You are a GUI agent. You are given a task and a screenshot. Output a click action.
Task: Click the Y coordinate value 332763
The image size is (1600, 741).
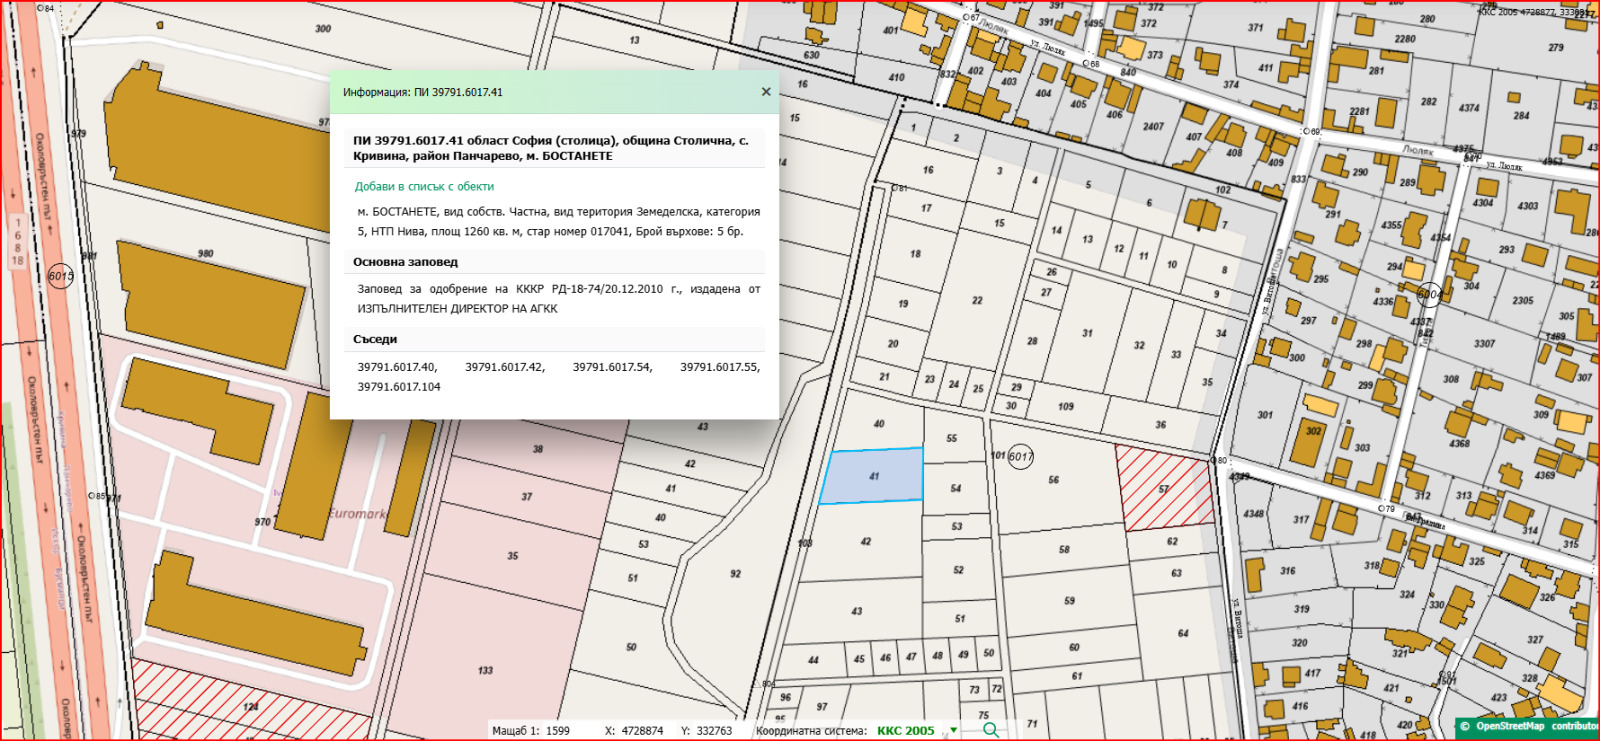click(714, 731)
